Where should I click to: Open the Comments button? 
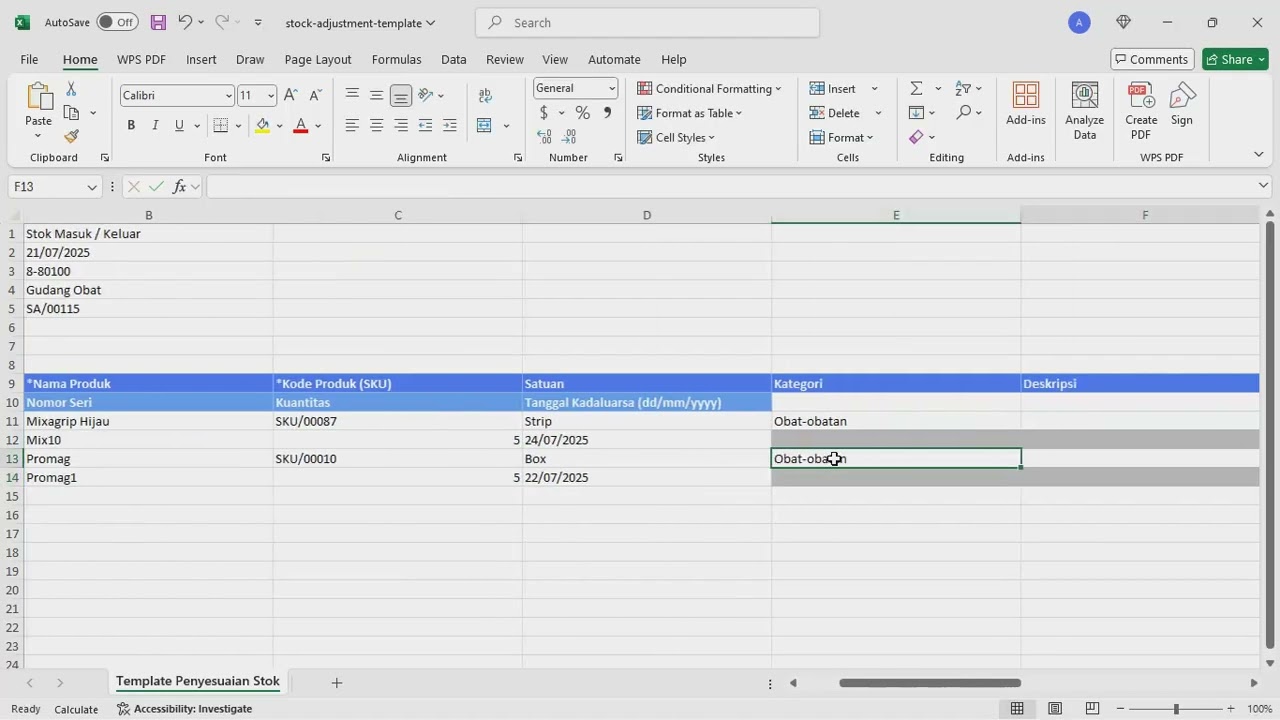1150,59
